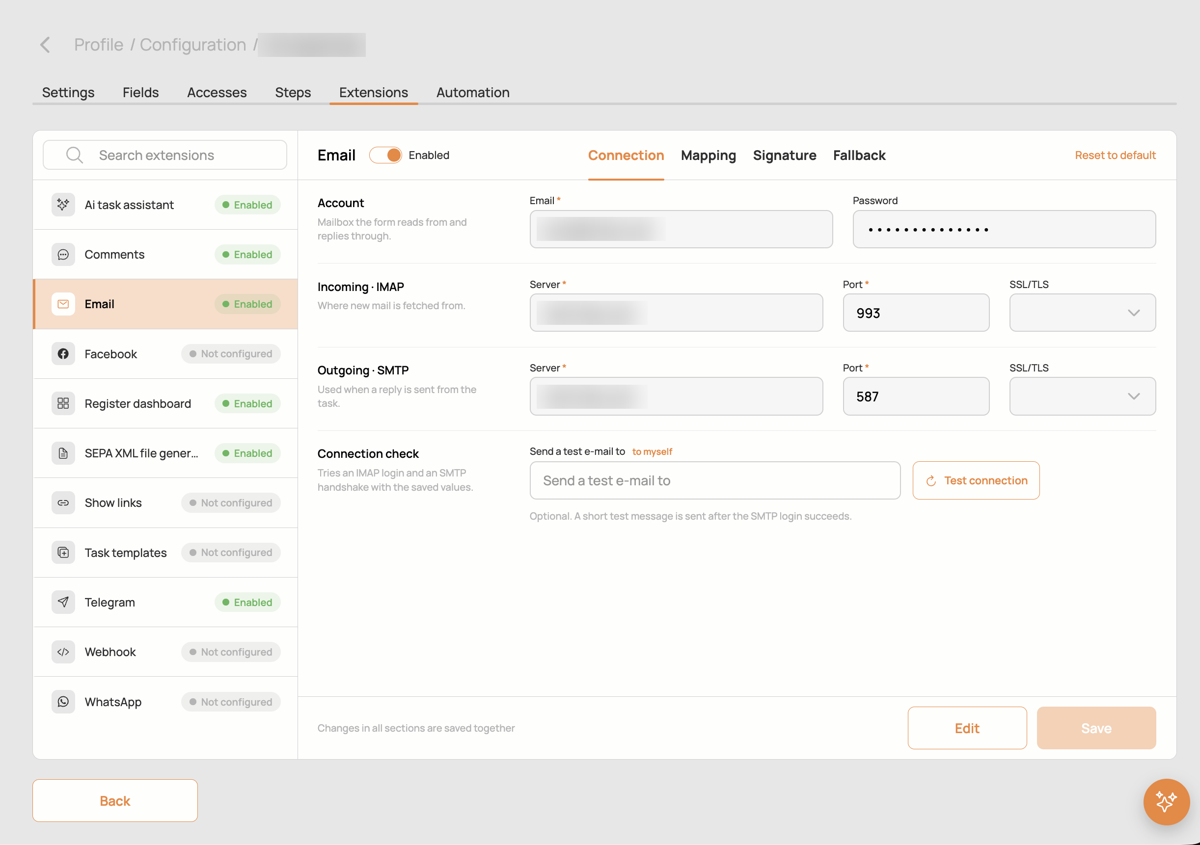Click Profile in the breadcrumb

[99, 45]
